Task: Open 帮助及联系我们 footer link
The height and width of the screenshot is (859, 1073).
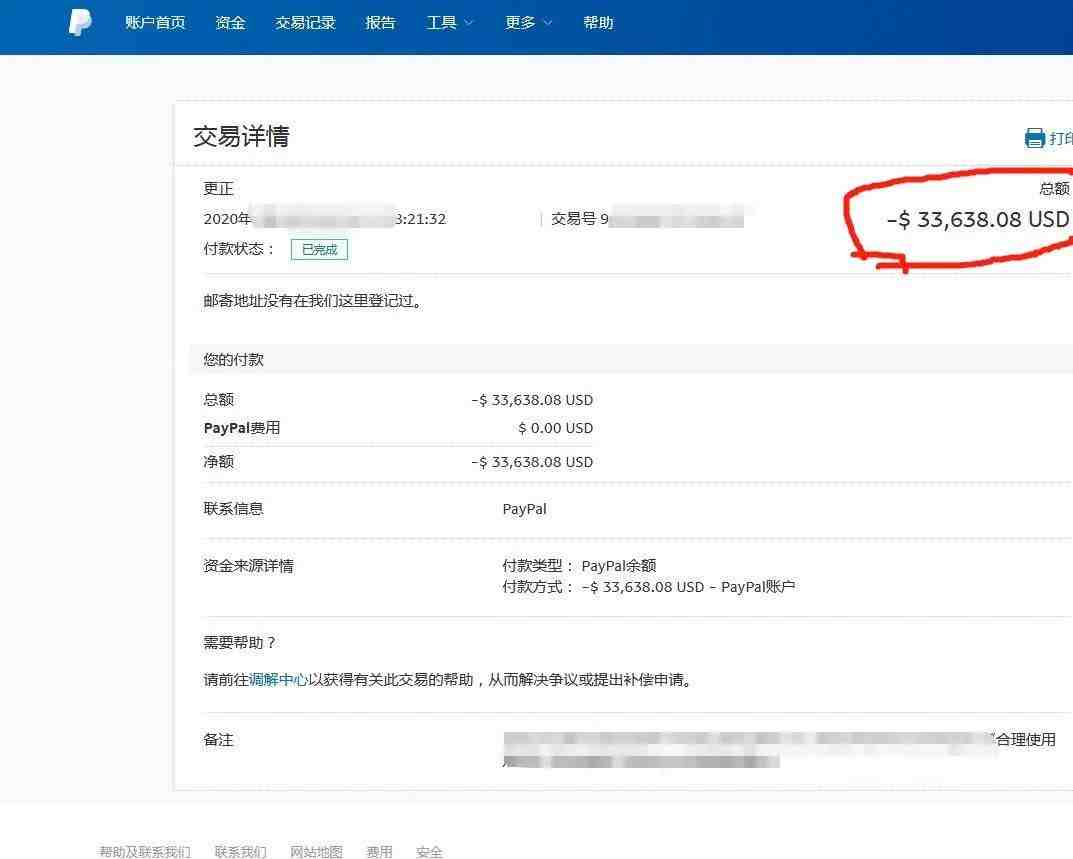Action: coord(144,851)
